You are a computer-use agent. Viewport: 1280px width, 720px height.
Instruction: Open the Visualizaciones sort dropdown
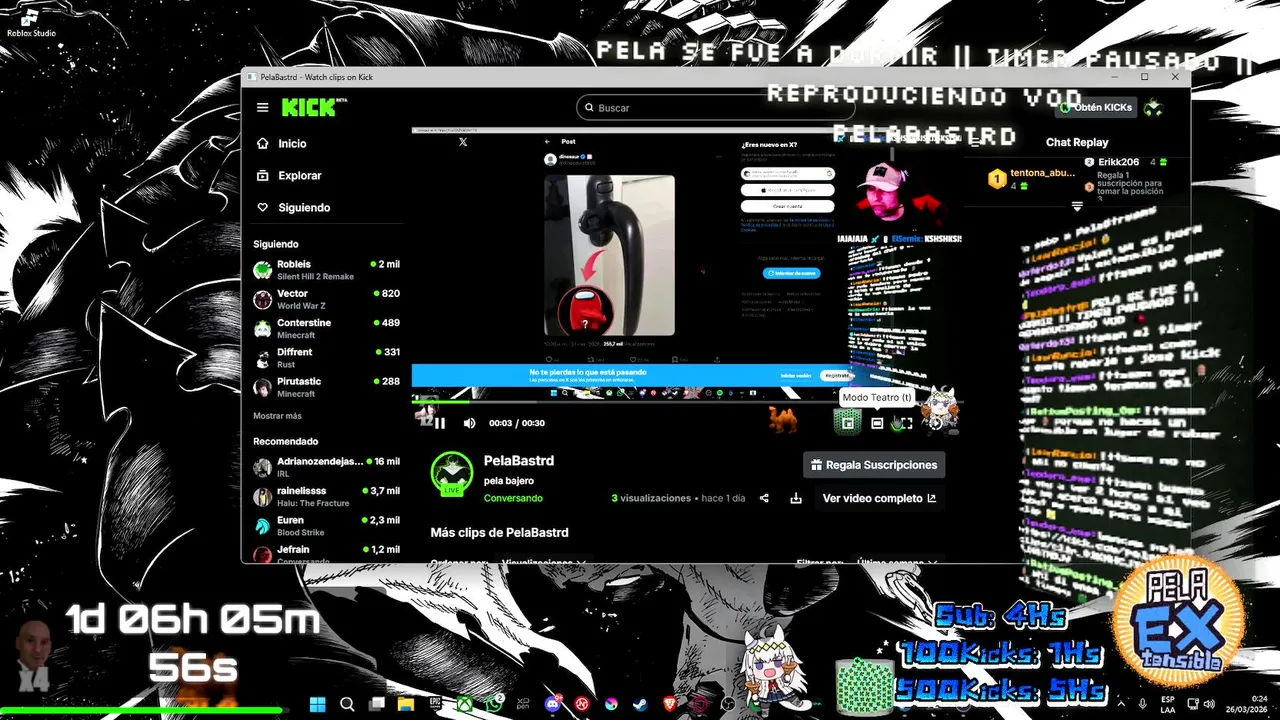(x=543, y=562)
